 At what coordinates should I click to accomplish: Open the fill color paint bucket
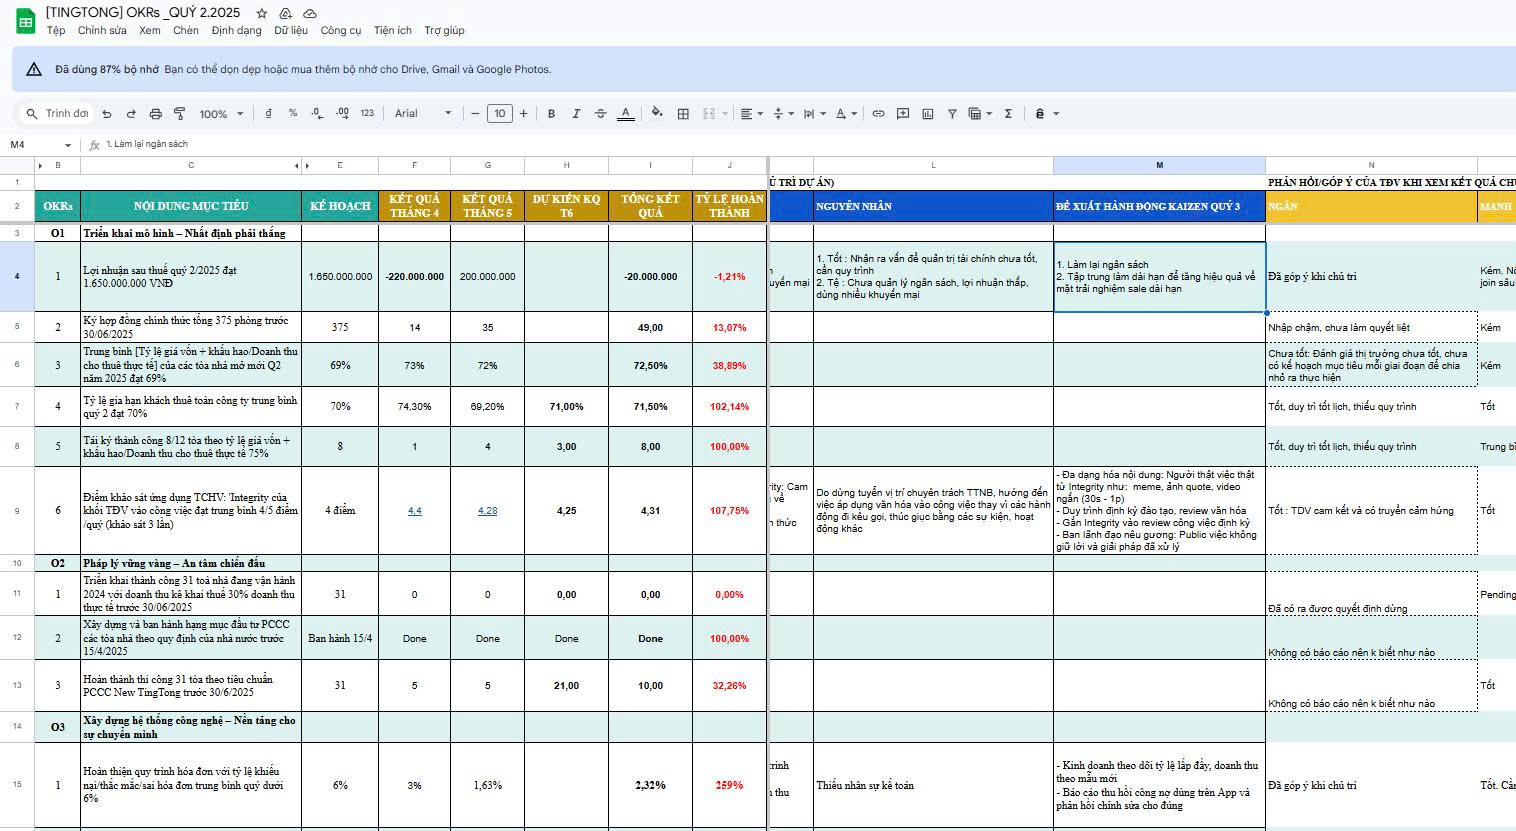click(x=656, y=114)
